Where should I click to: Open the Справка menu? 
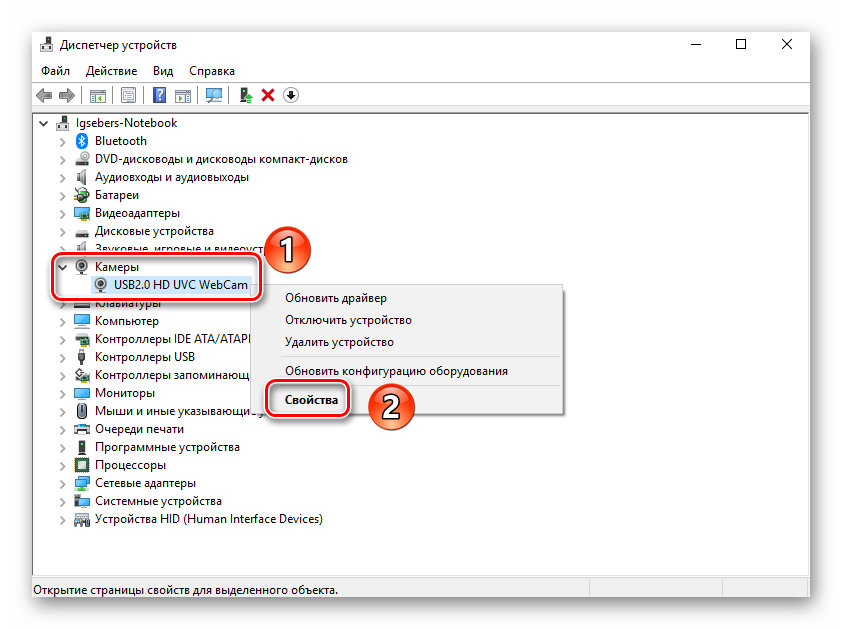tap(211, 71)
